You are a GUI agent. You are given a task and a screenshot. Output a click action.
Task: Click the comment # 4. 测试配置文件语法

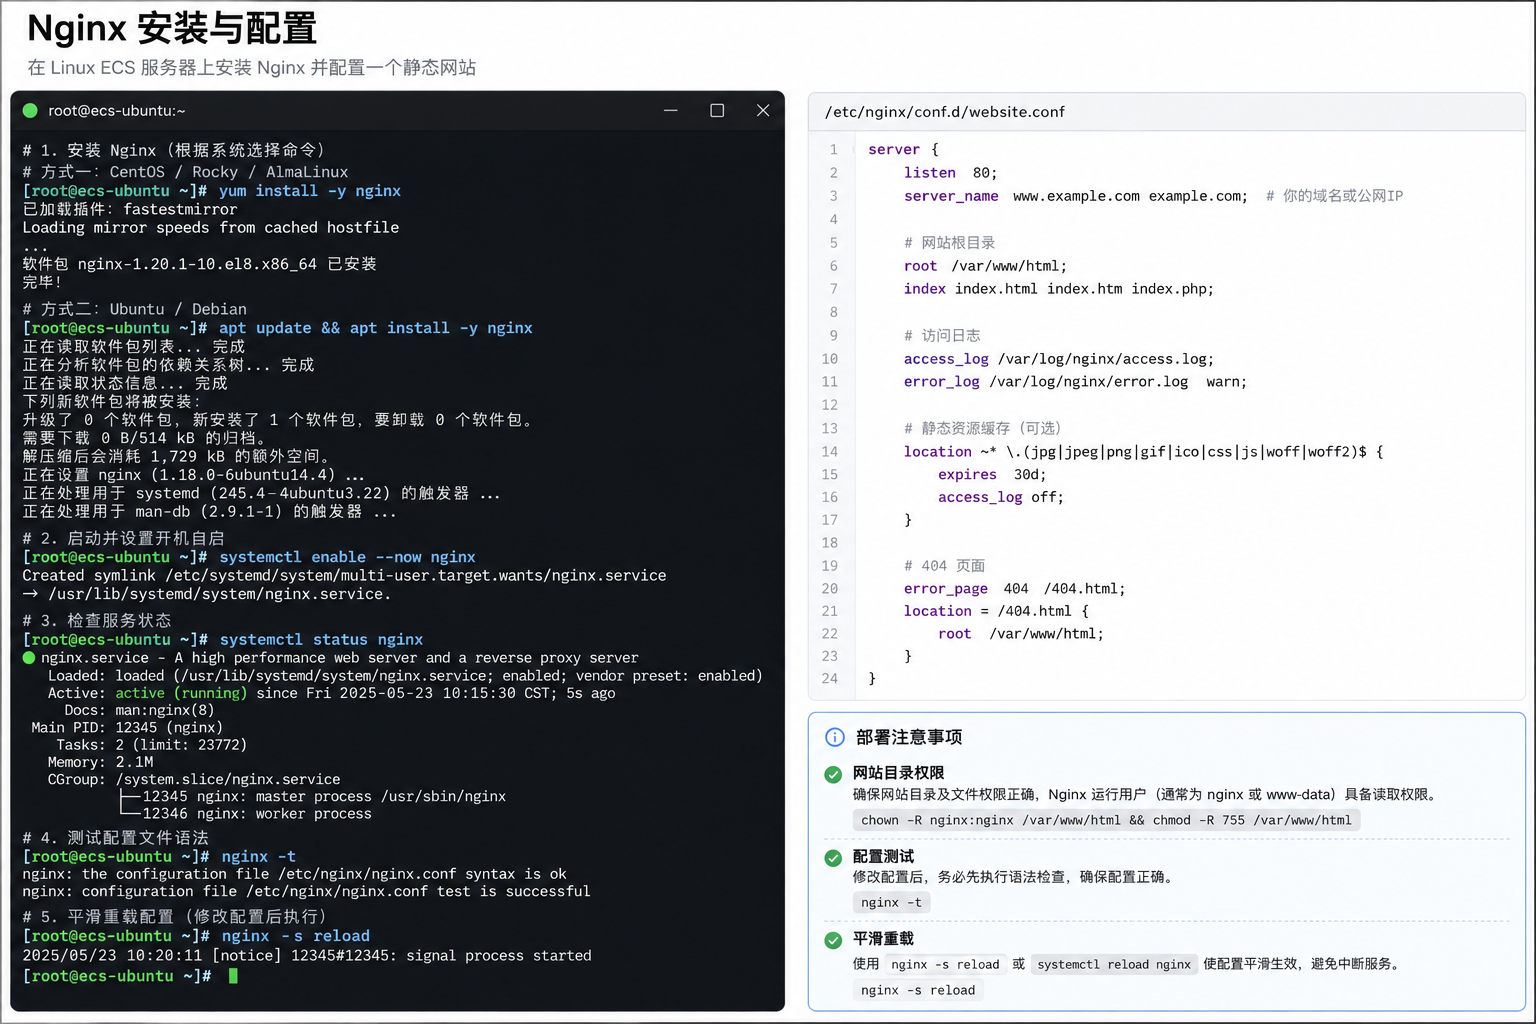116,838
